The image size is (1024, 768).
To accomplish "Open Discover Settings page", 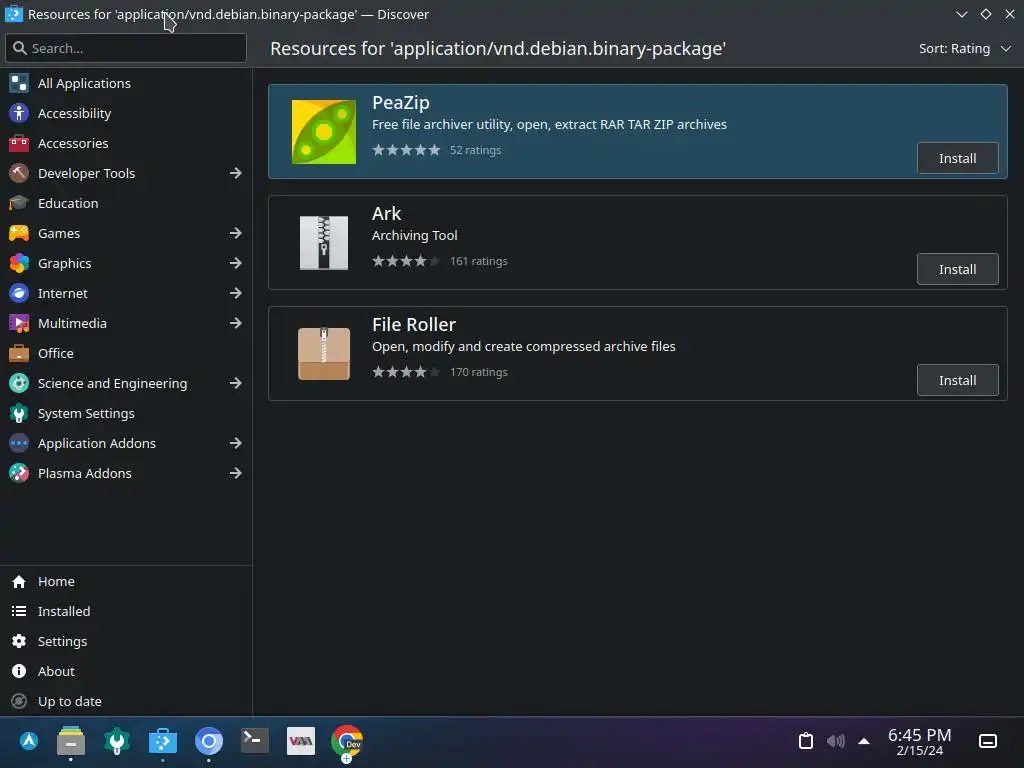I will pos(127,641).
